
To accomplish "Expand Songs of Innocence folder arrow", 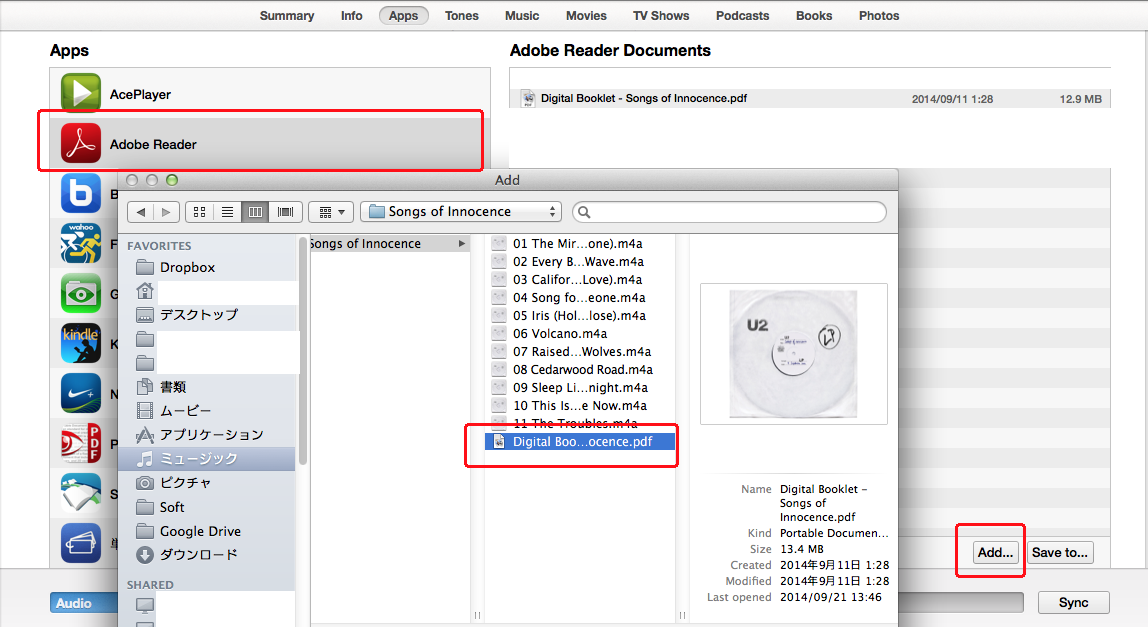I will point(462,243).
